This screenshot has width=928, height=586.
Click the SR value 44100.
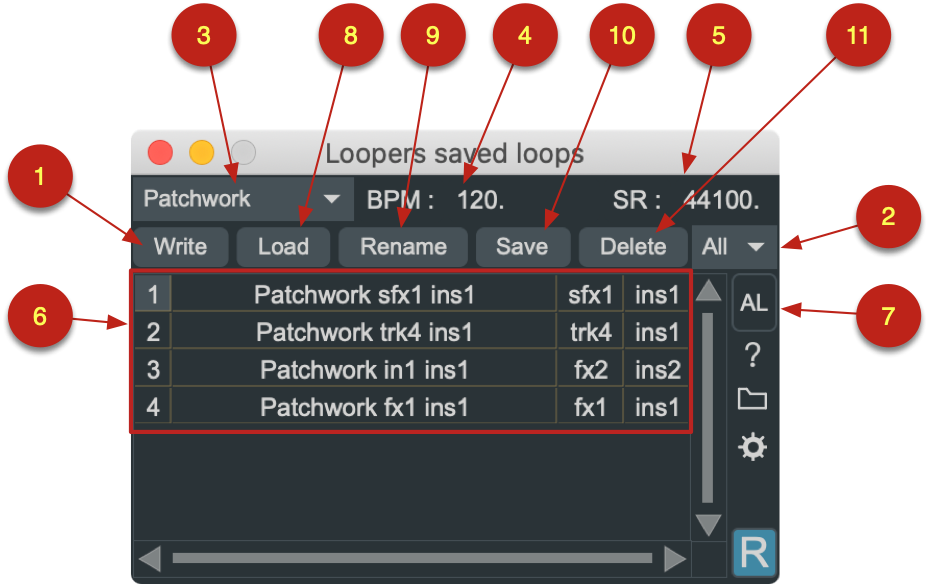click(x=721, y=200)
